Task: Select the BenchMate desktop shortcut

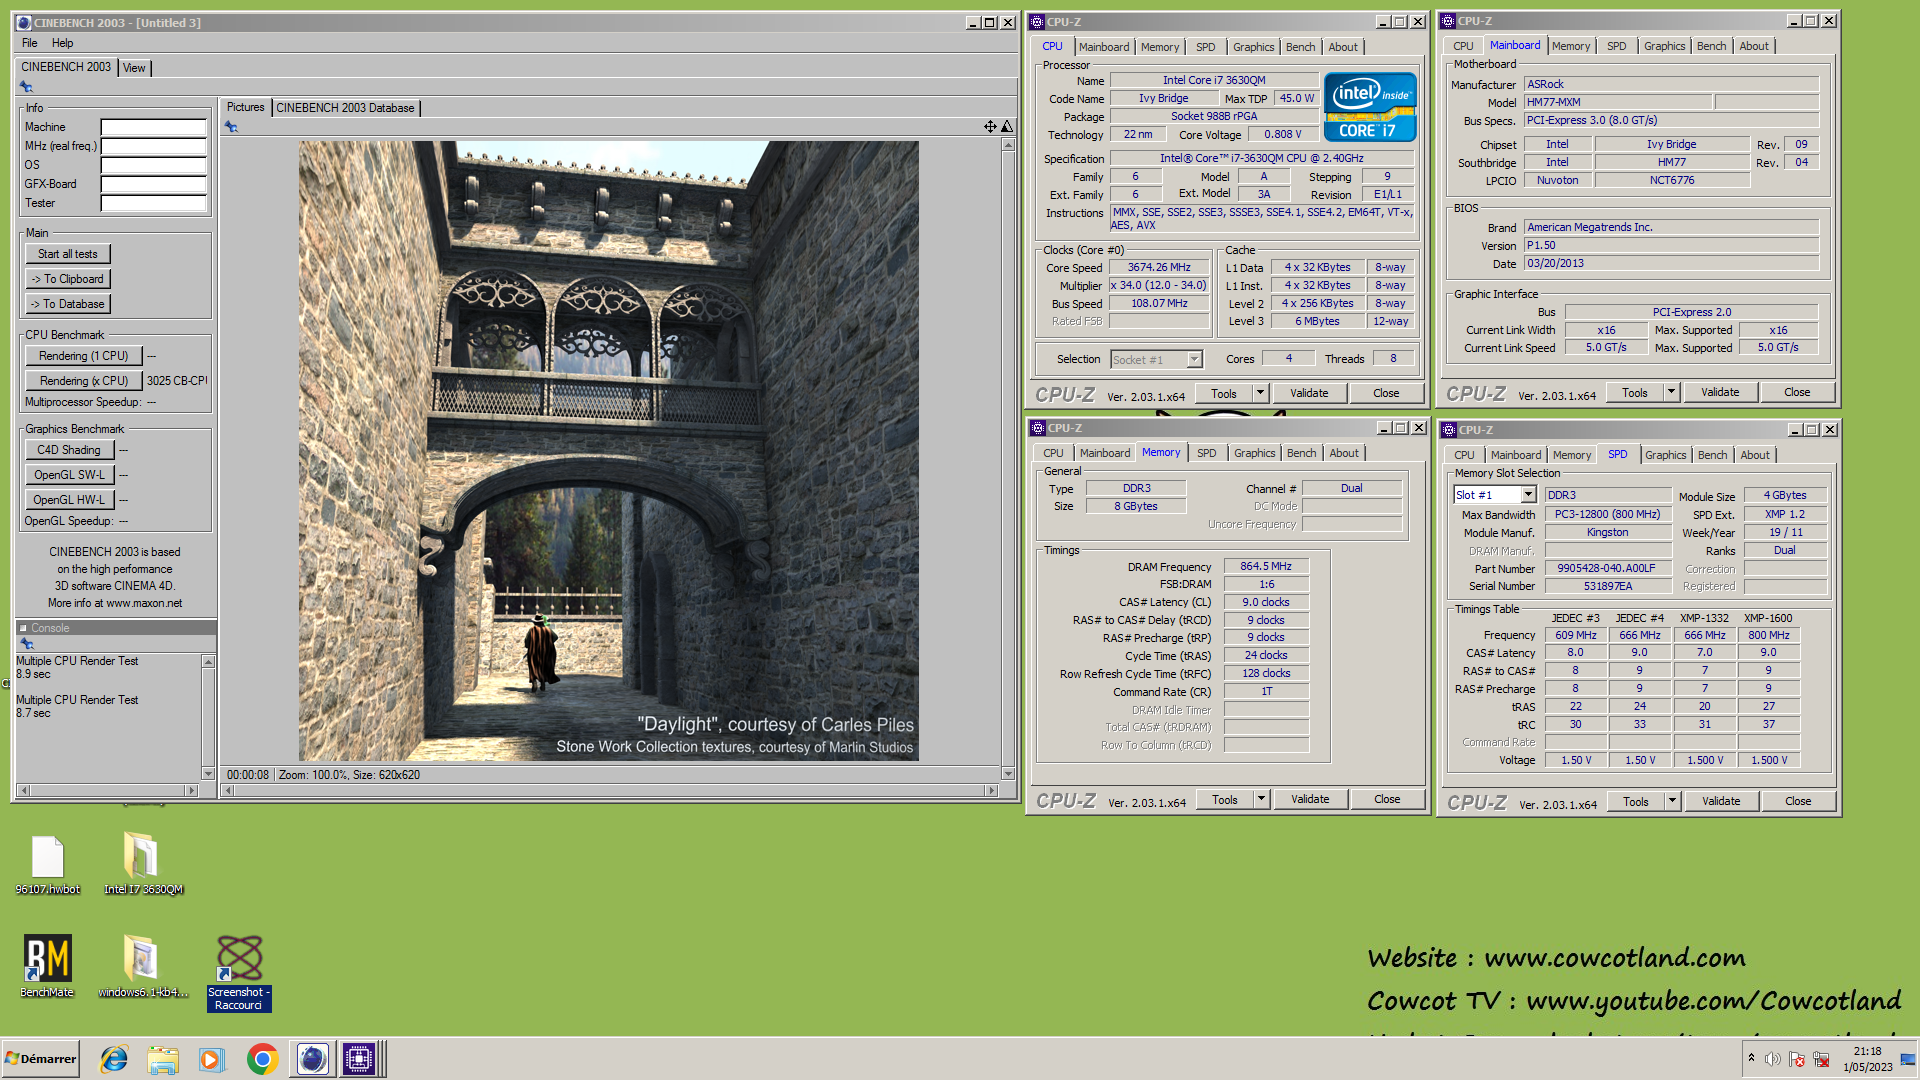Action: tap(47, 966)
